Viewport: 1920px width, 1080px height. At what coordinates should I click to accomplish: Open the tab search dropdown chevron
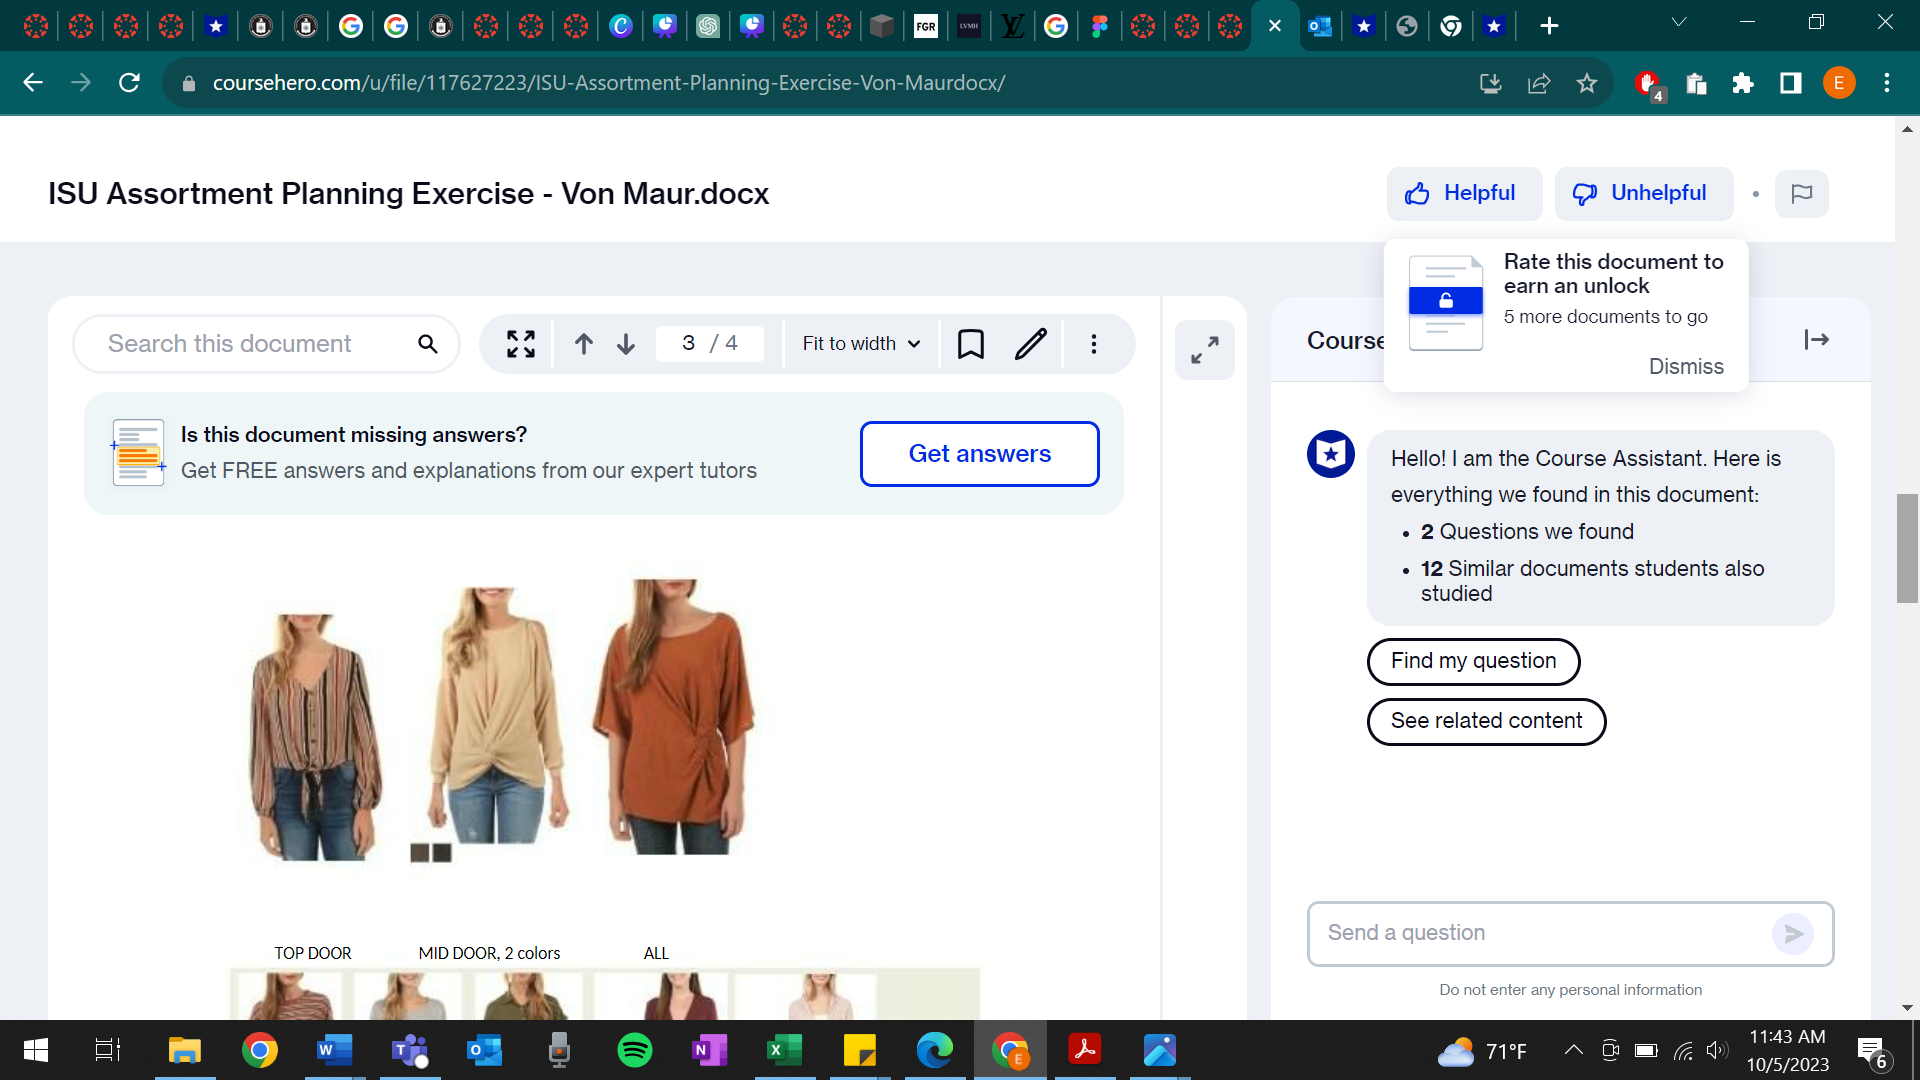[1679, 22]
